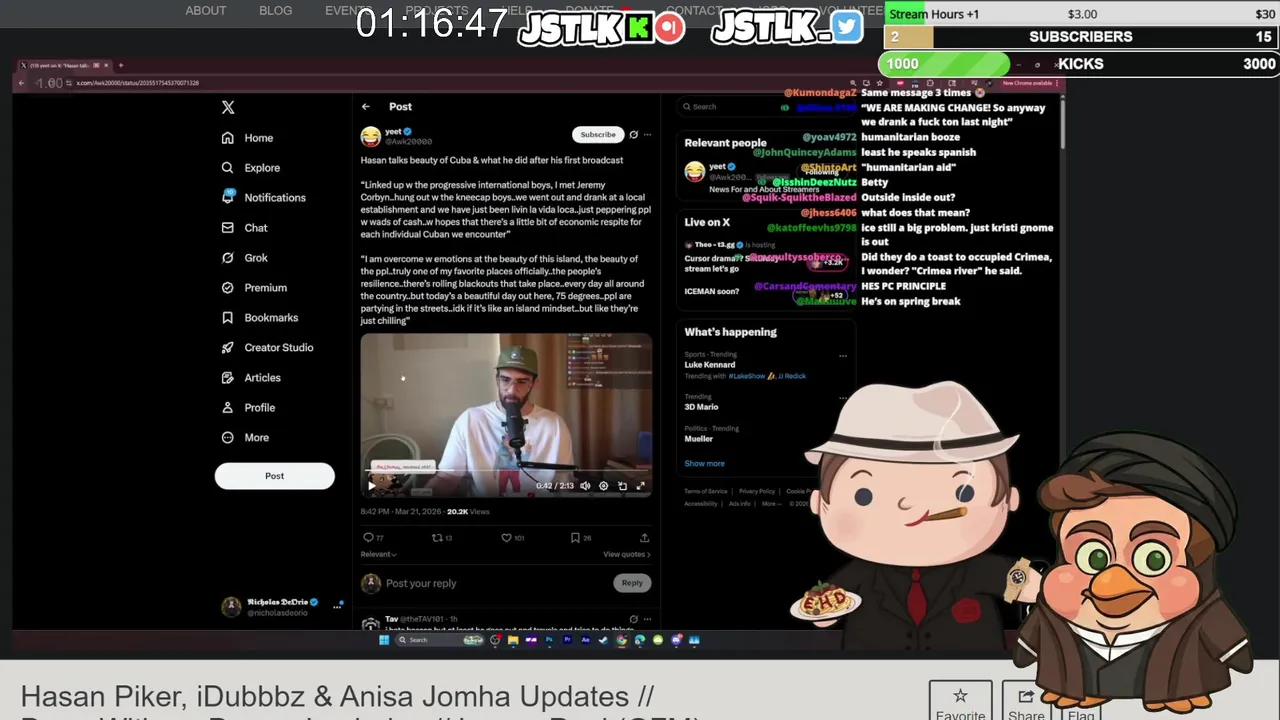This screenshot has height=720, width=1280.
Task: Open options on Tav's reply
Action: pos(647,619)
